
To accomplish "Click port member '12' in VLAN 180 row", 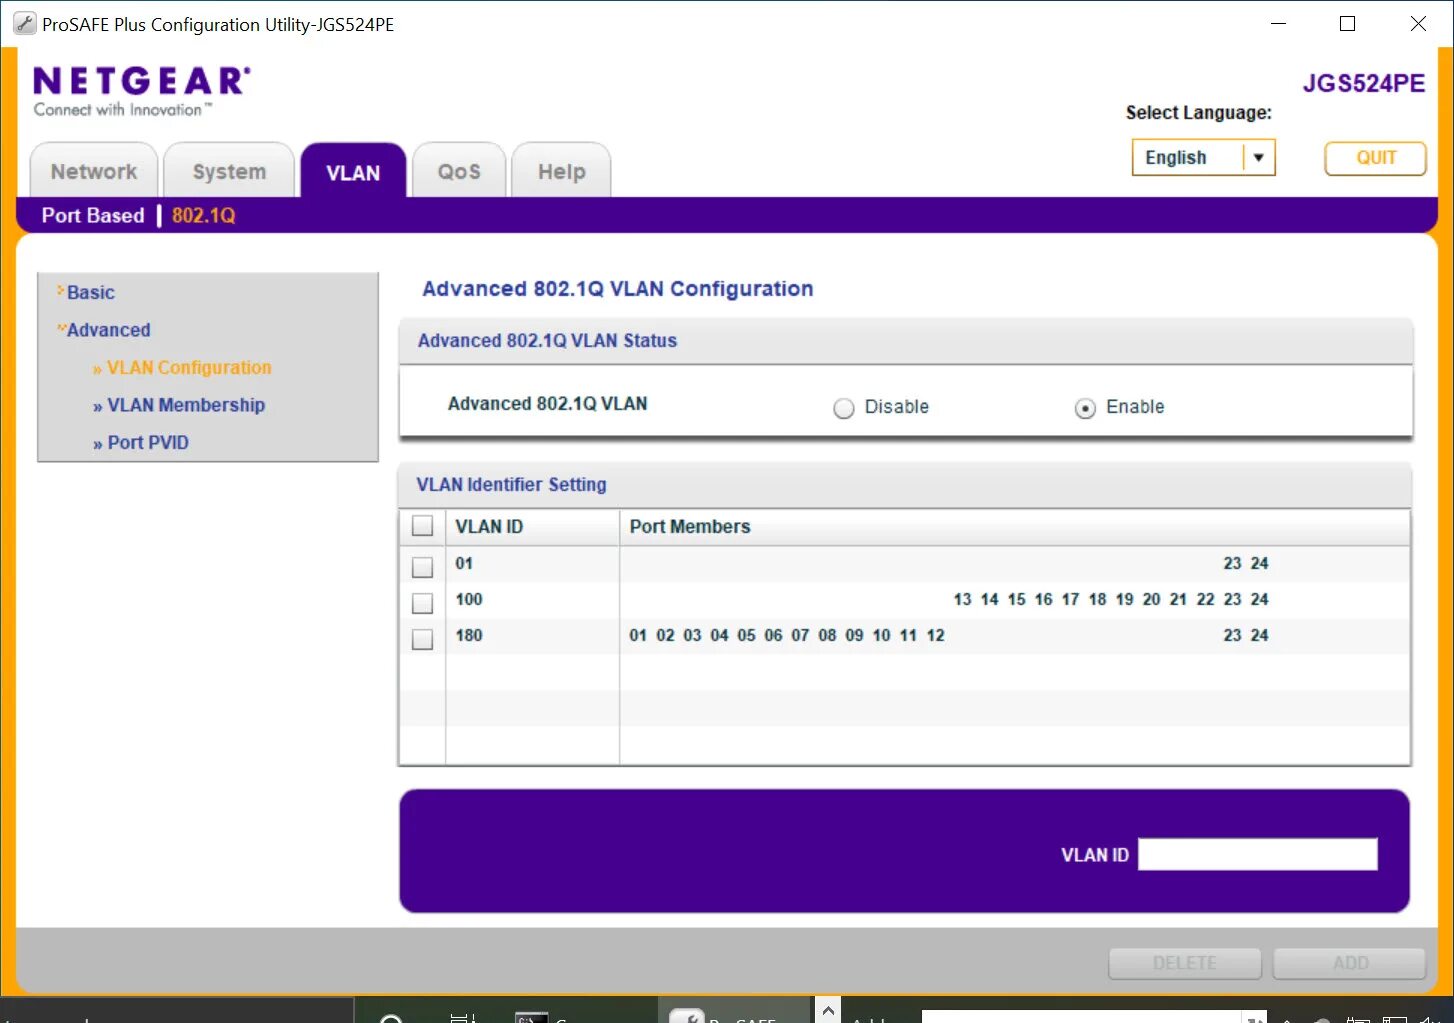I will coord(935,635).
